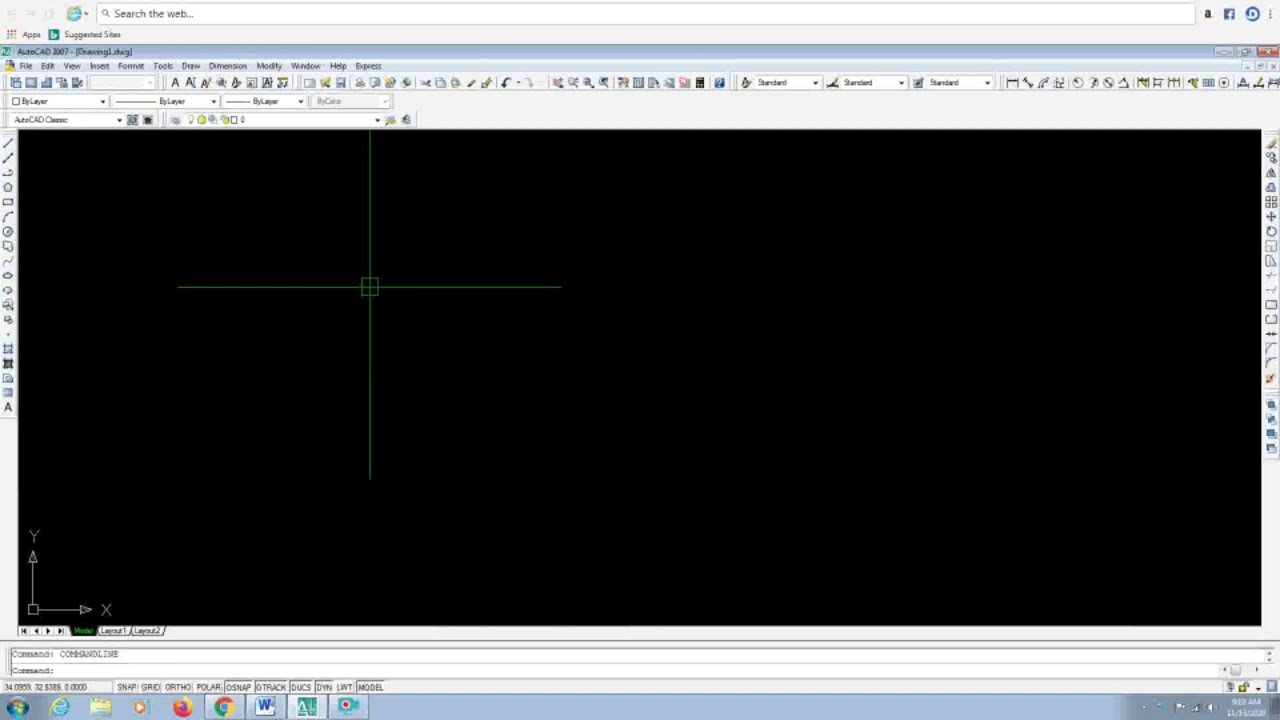The image size is (1280, 720).
Task: Click the Text Style icon beside Standard
Action: tap(746, 83)
